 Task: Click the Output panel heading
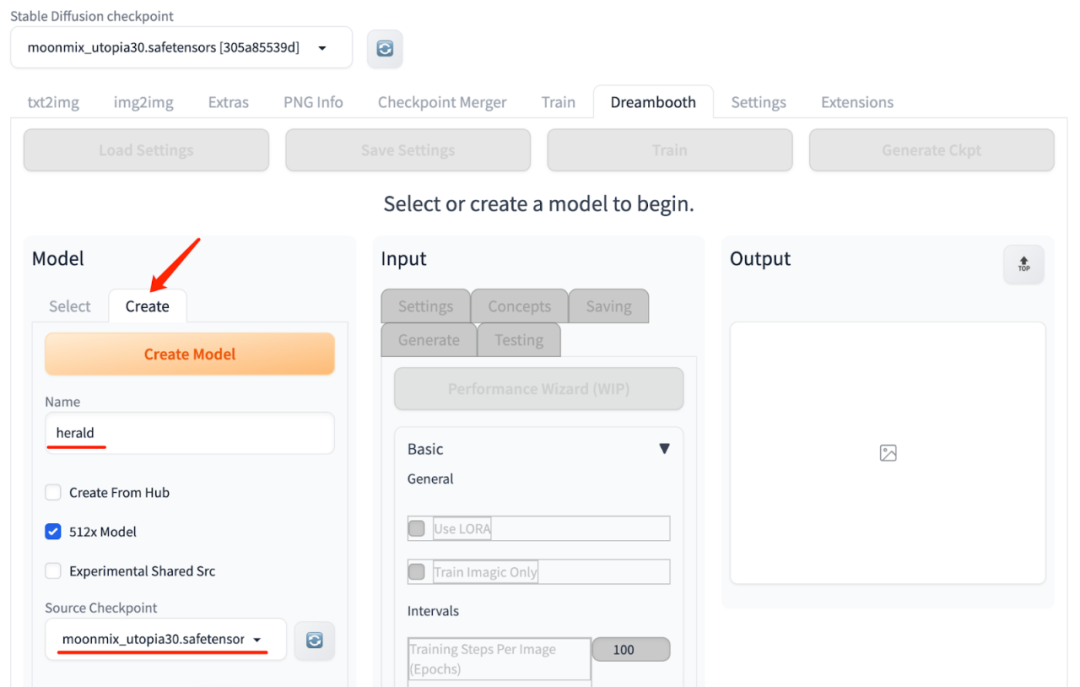pyautogui.click(x=760, y=258)
